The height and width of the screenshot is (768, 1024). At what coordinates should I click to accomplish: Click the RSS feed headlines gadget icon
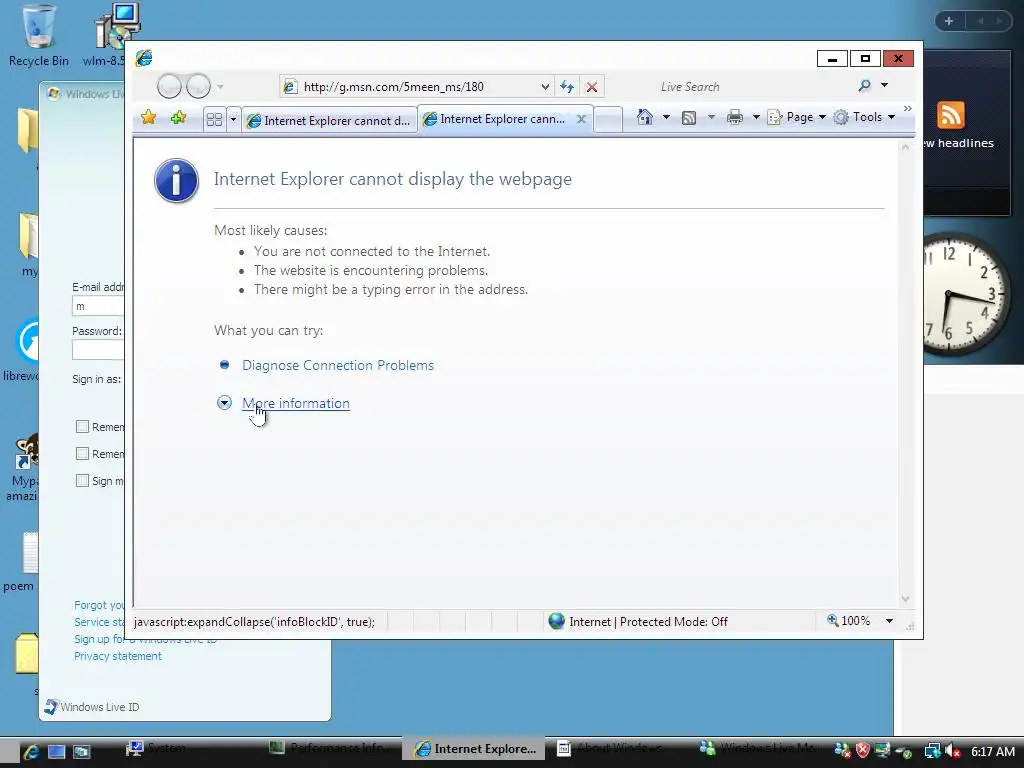[x=950, y=116]
